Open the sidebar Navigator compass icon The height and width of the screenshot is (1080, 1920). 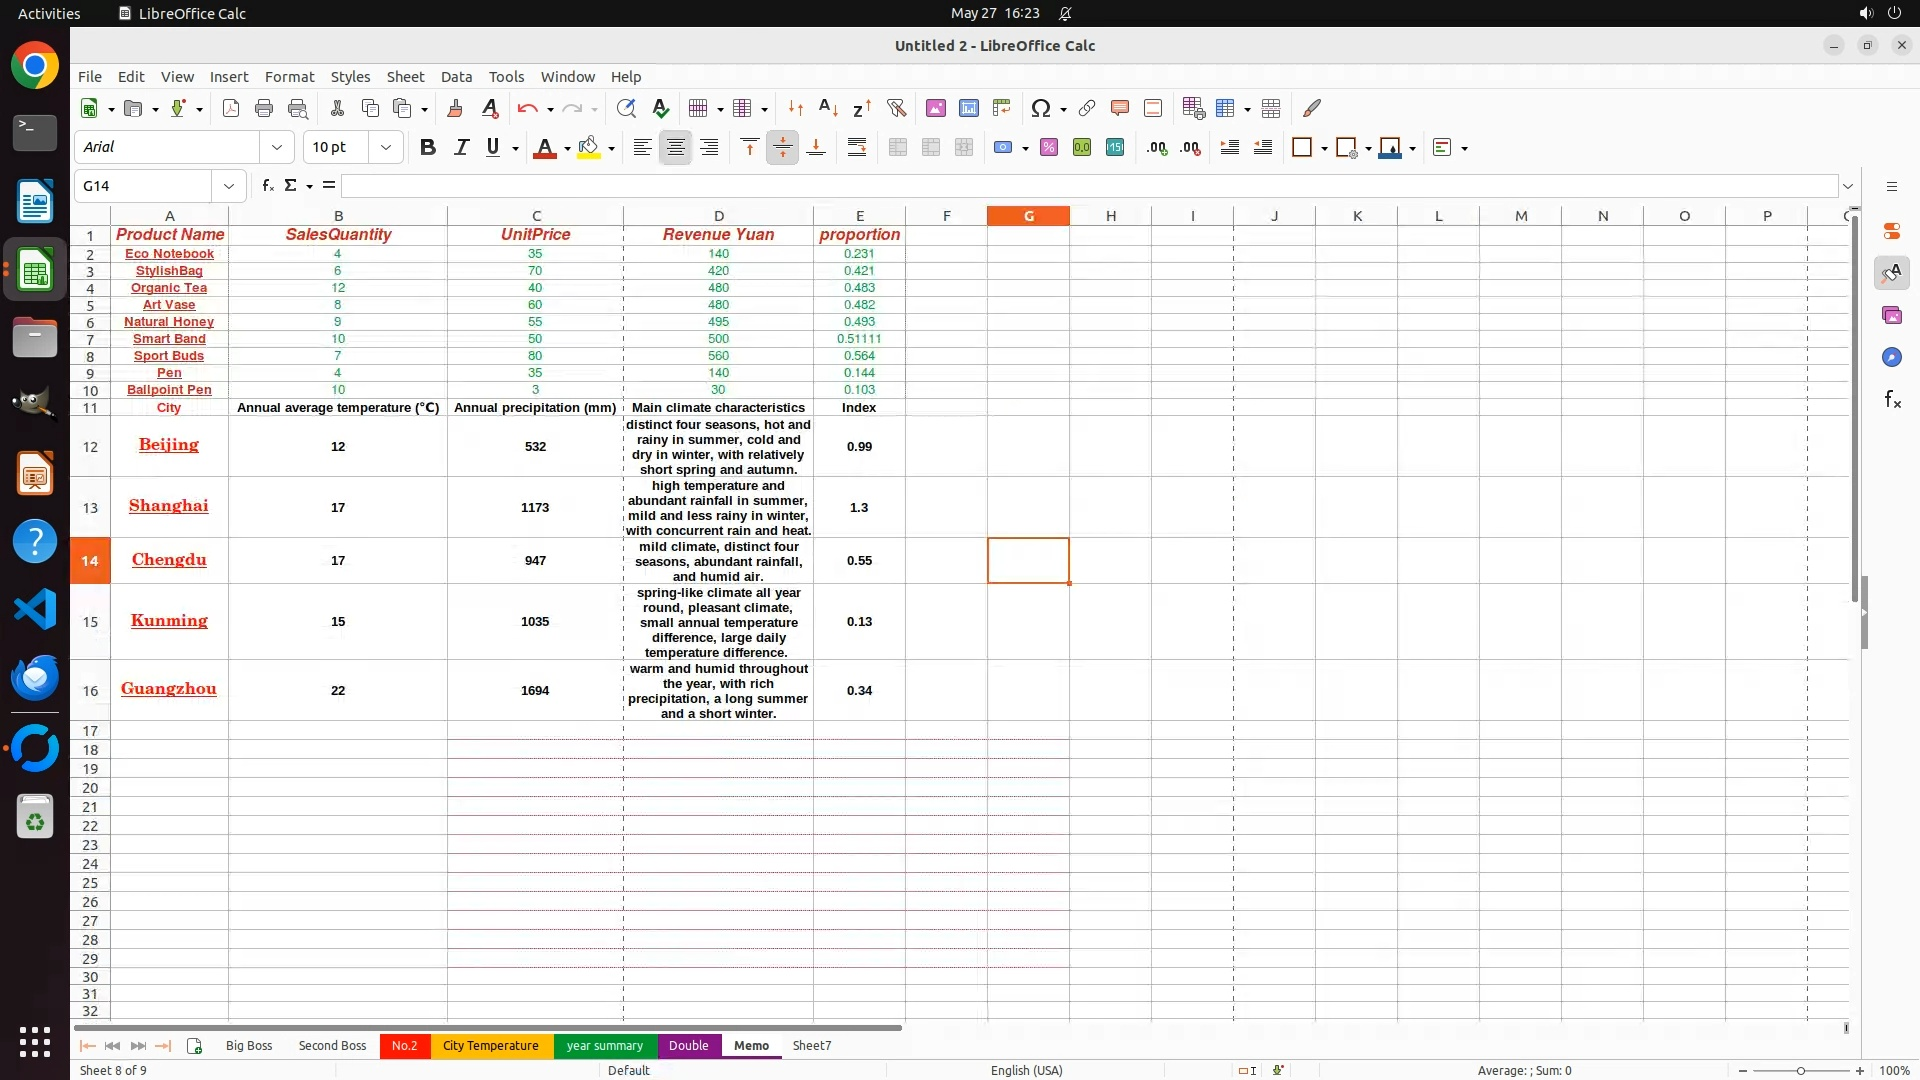click(x=1891, y=357)
